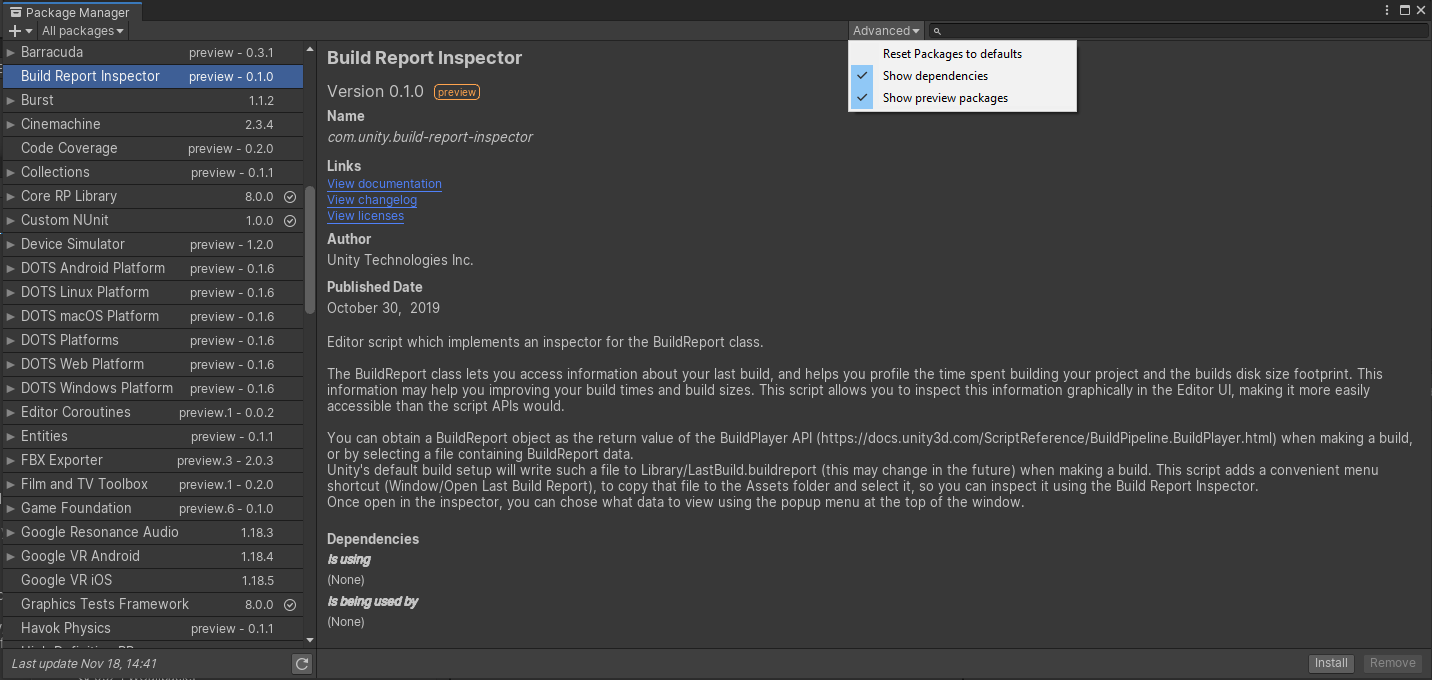Click the package list vertical scrollbar

point(310,250)
